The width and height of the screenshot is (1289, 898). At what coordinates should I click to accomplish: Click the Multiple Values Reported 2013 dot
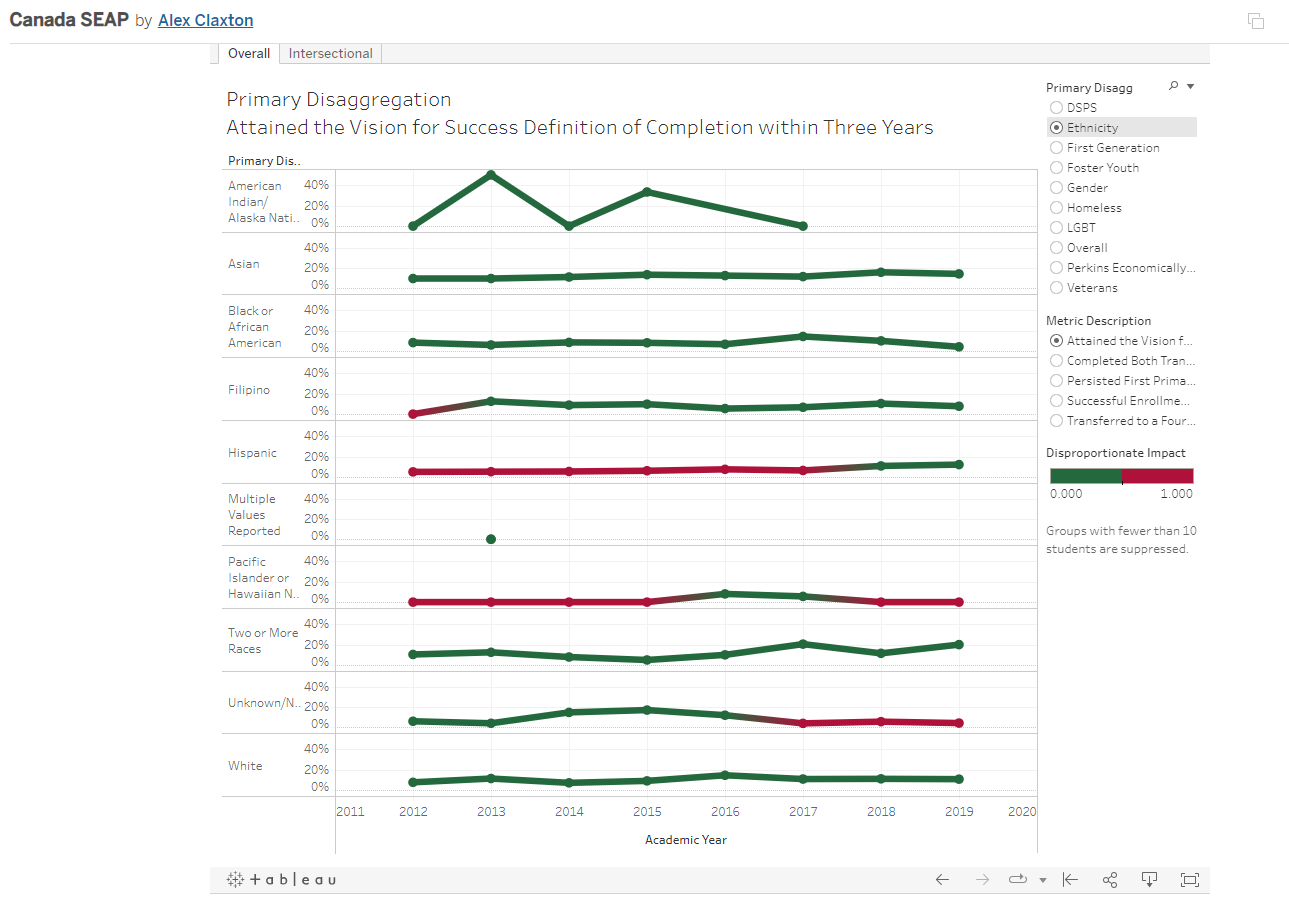point(491,539)
